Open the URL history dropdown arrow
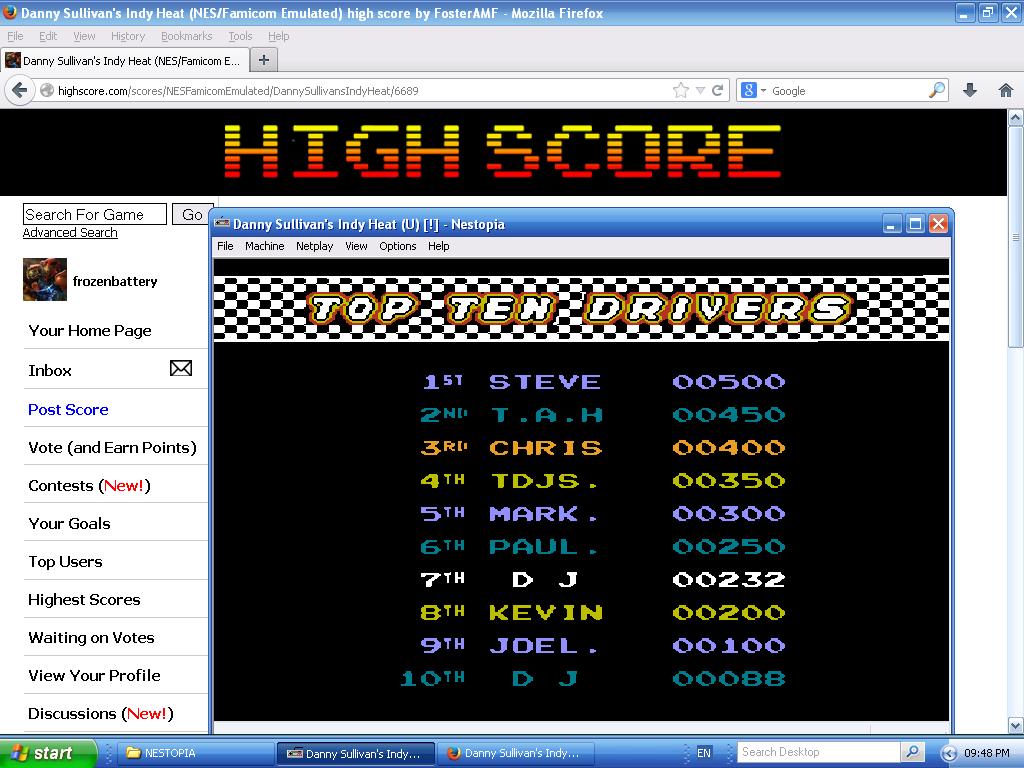The image size is (1024, 768). click(x=700, y=91)
